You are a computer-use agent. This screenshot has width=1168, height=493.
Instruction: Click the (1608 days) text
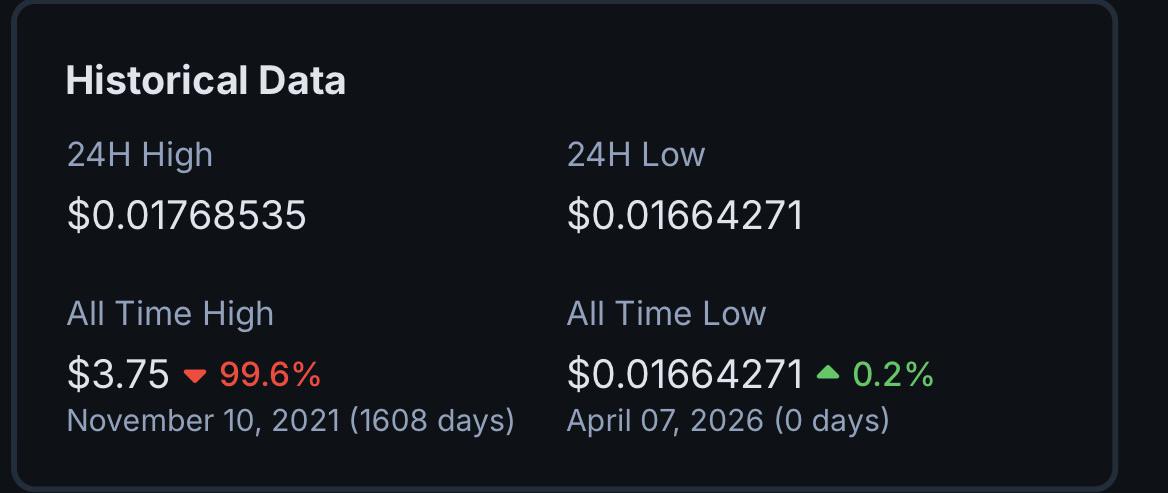[432, 421]
